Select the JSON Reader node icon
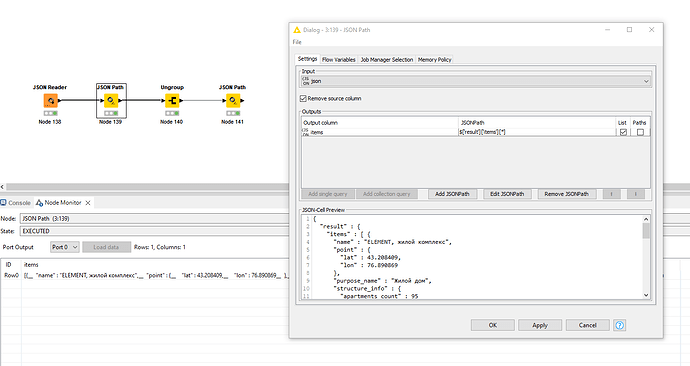690x366 pixels. (51, 101)
